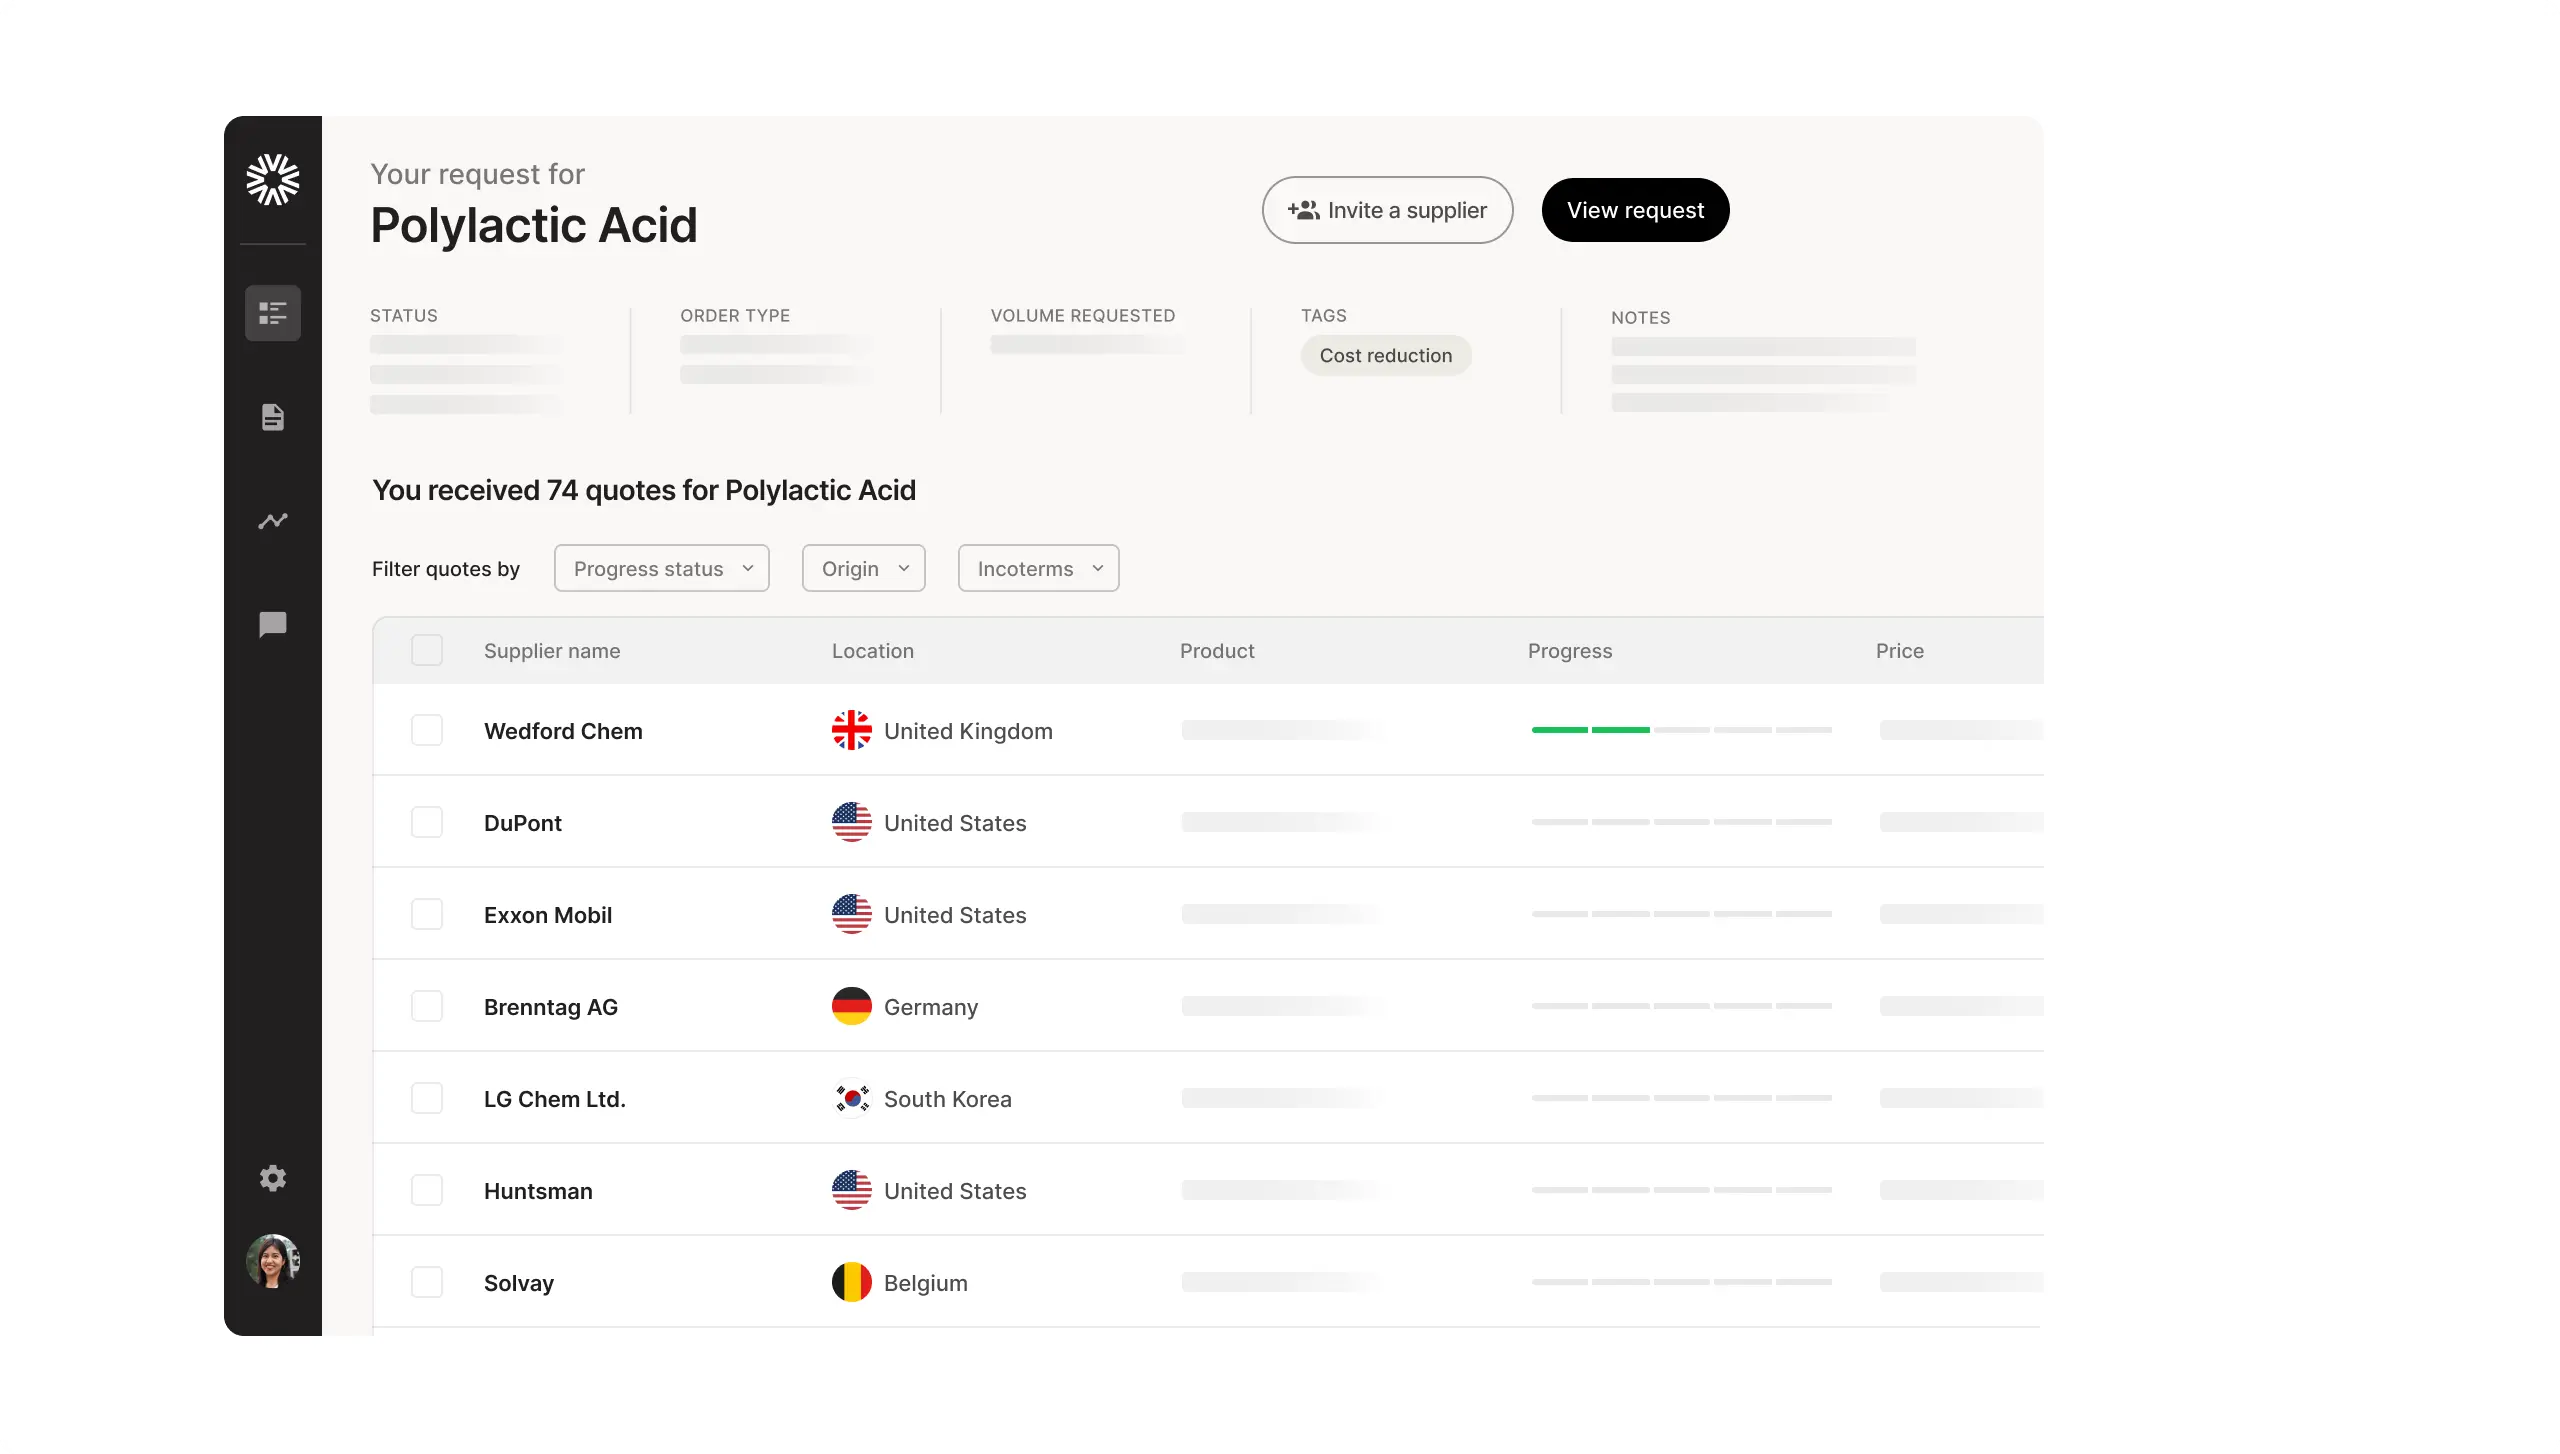Open the requests list sidebar icon
The height and width of the screenshot is (1454, 2560).
[272, 313]
